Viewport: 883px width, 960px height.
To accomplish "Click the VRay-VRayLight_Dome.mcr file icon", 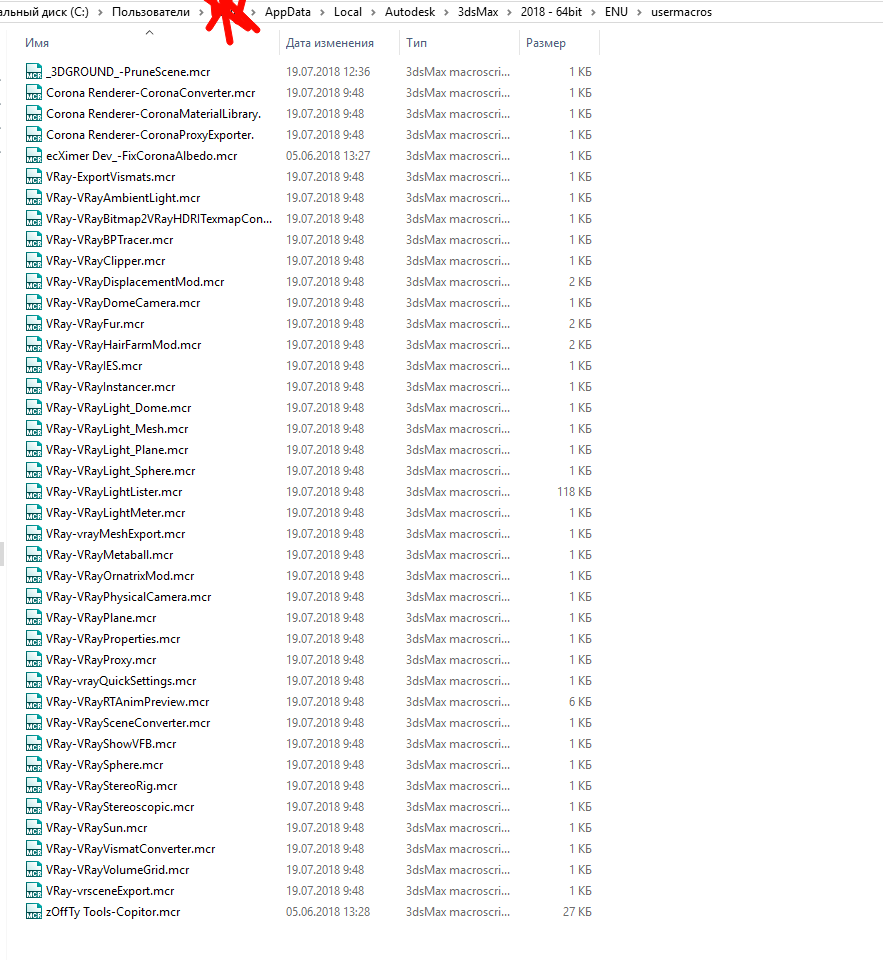I will (x=34, y=408).
